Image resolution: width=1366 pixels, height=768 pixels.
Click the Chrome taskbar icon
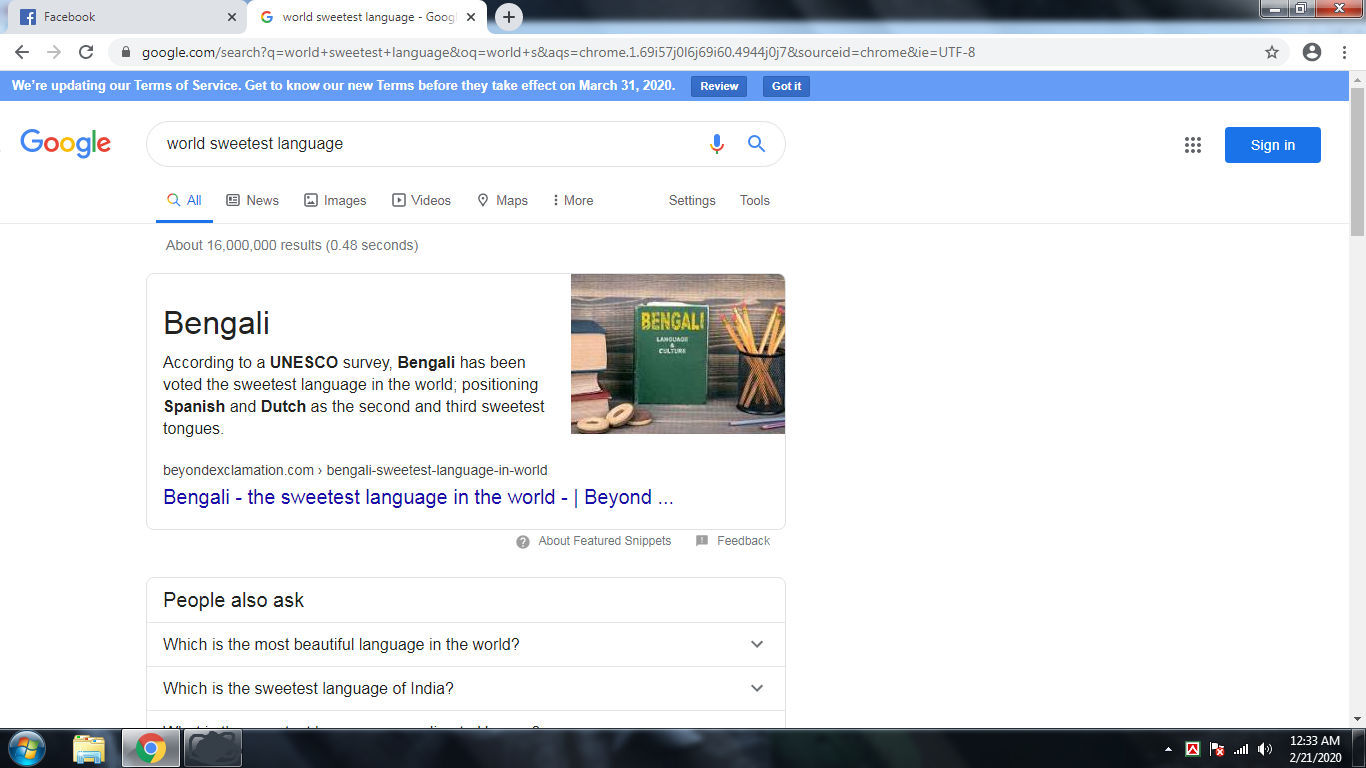(151, 748)
